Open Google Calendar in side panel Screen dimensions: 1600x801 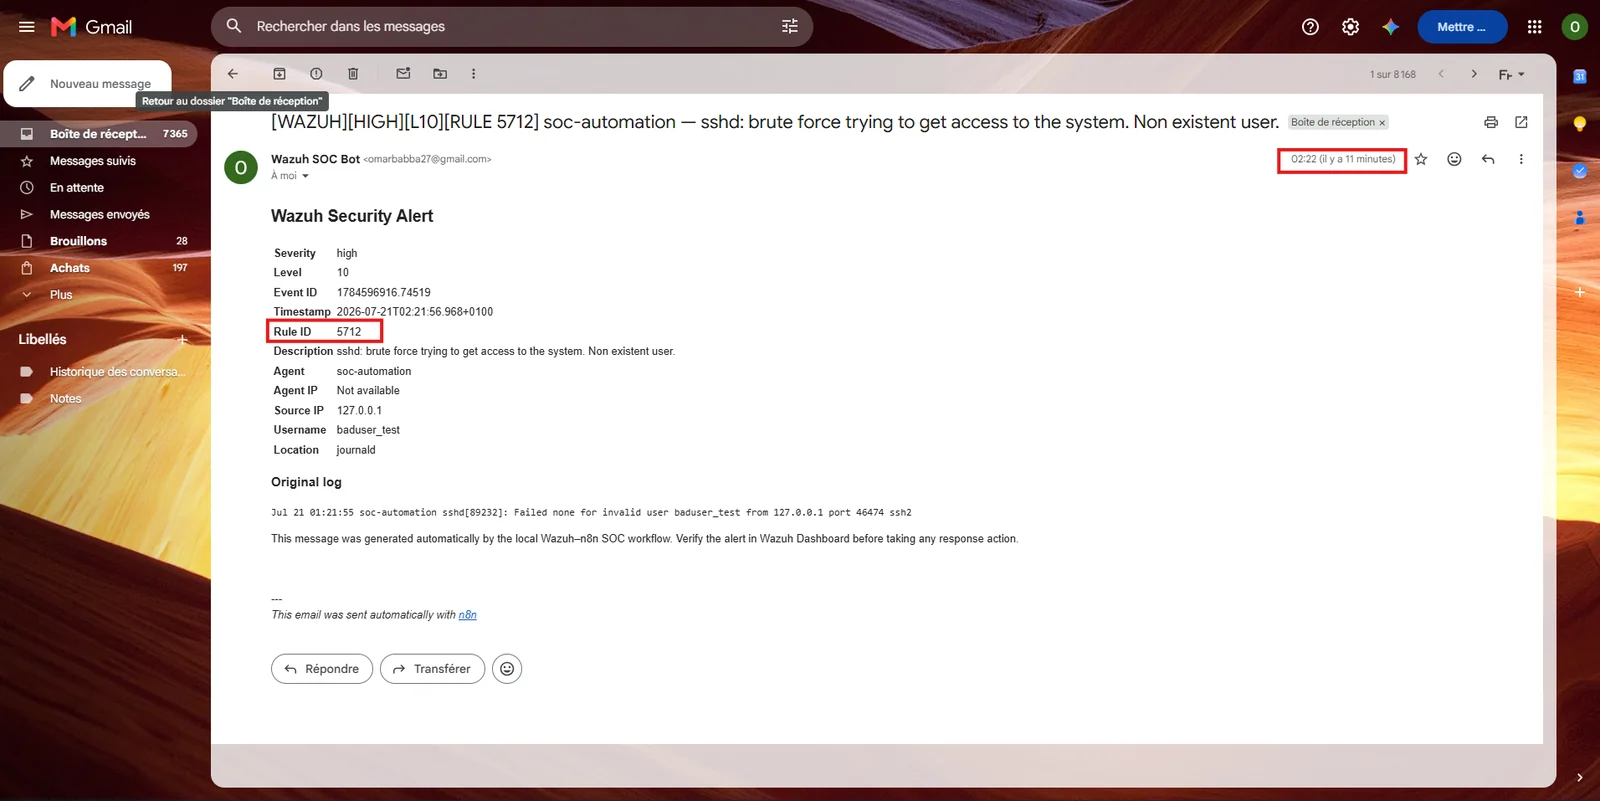coord(1580,76)
